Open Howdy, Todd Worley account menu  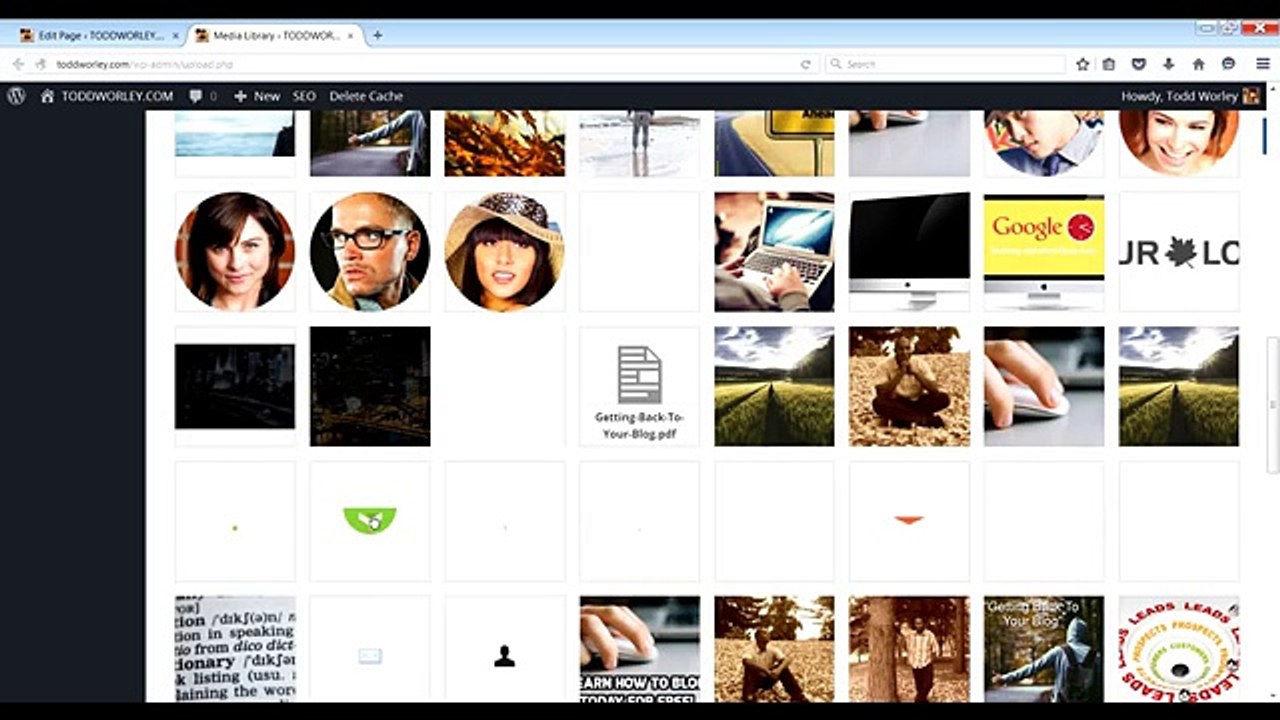pyautogui.click(x=1190, y=96)
